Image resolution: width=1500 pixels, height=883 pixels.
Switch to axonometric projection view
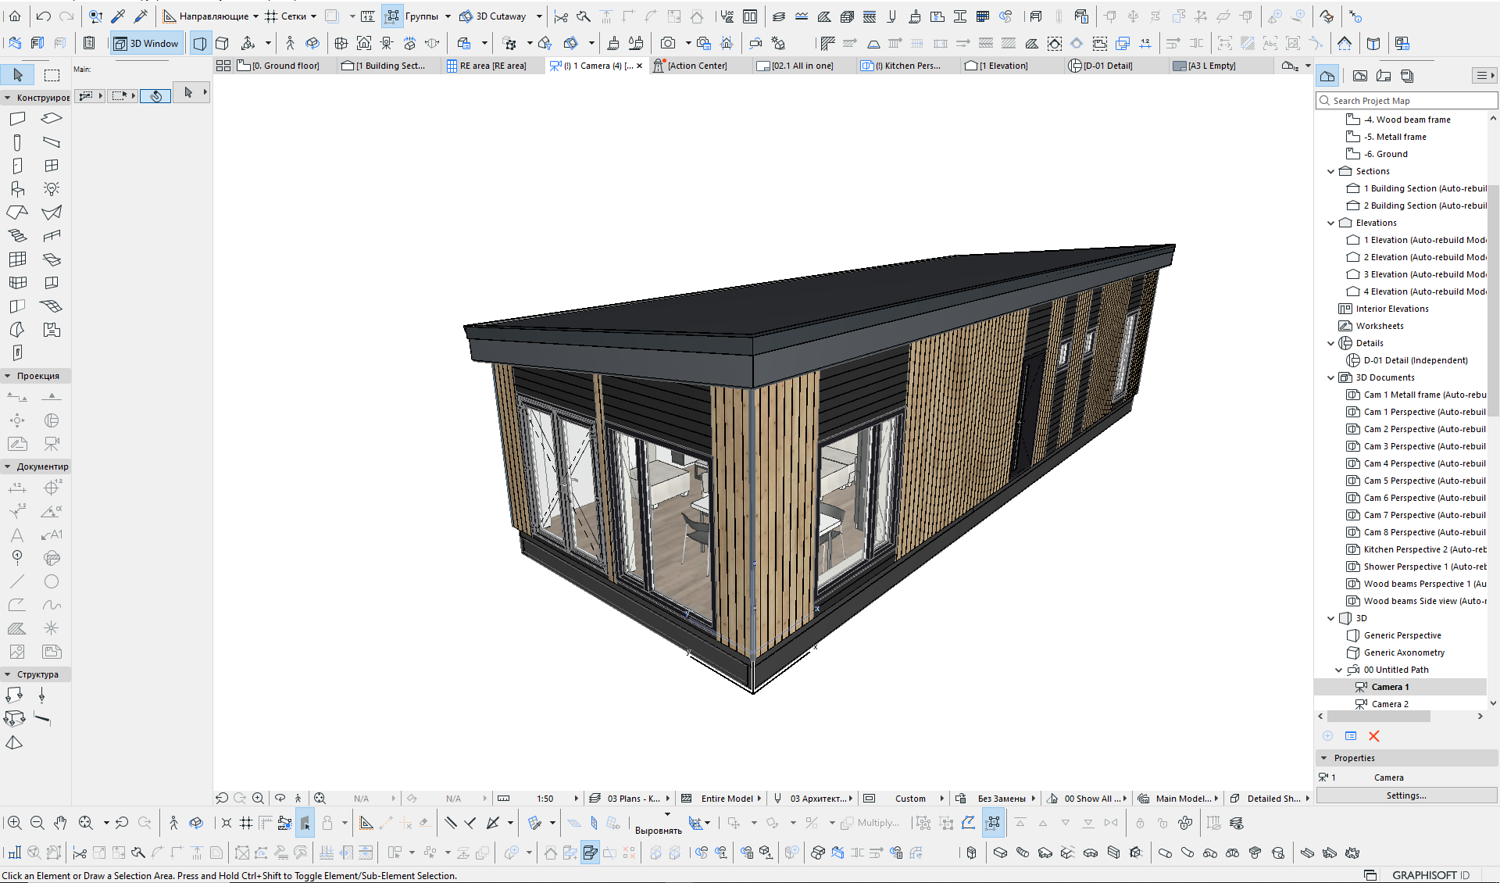[222, 43]
